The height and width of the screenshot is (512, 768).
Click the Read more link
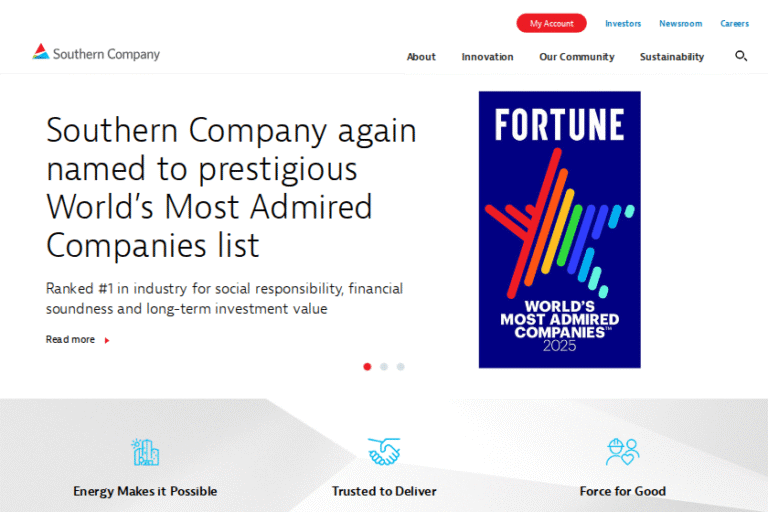click(x=70, y=340)
